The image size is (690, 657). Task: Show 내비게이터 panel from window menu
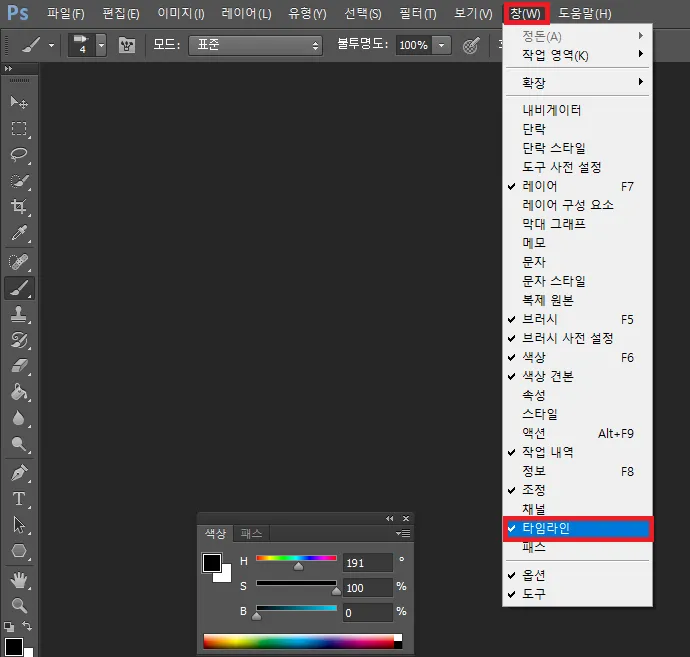pos(577,110)
